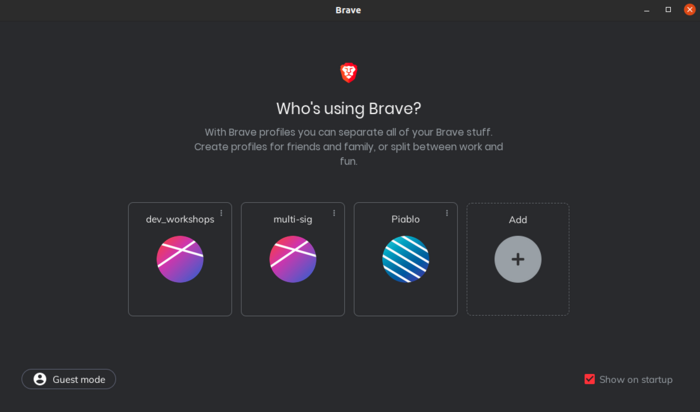Select the dev_workshops profile avatar

coord(180,259)
